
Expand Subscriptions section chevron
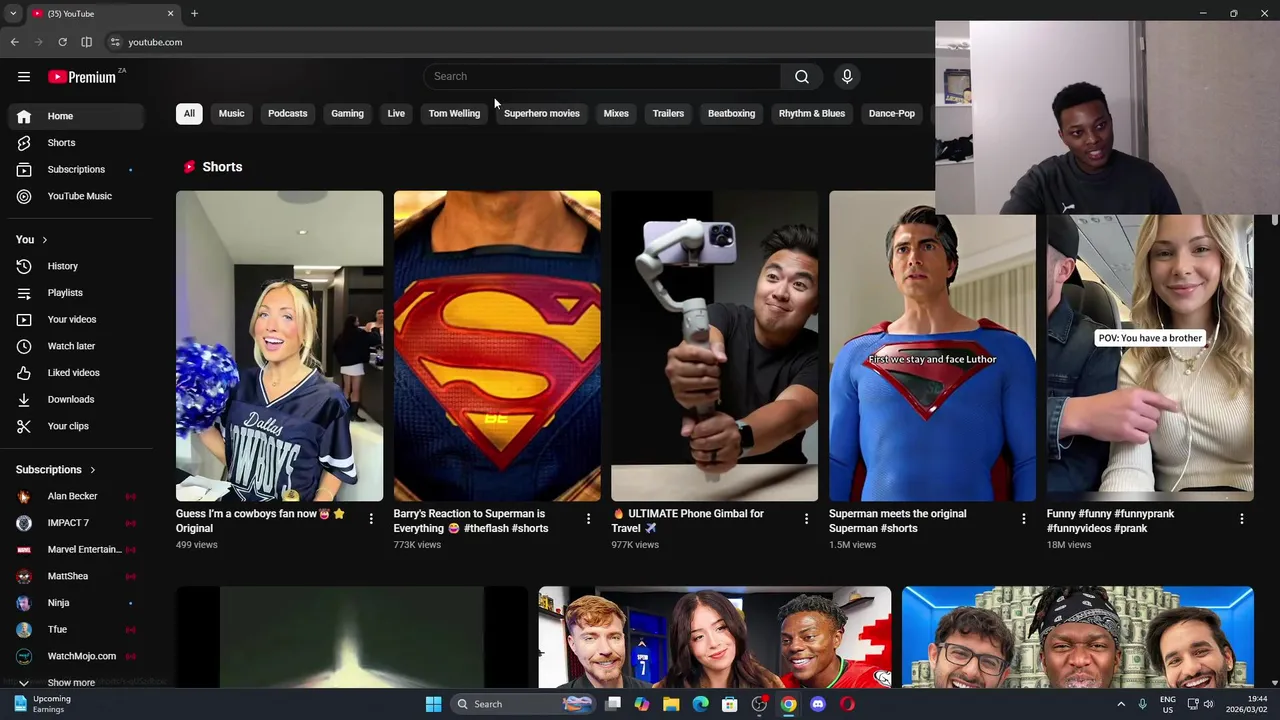click(92, 470)
